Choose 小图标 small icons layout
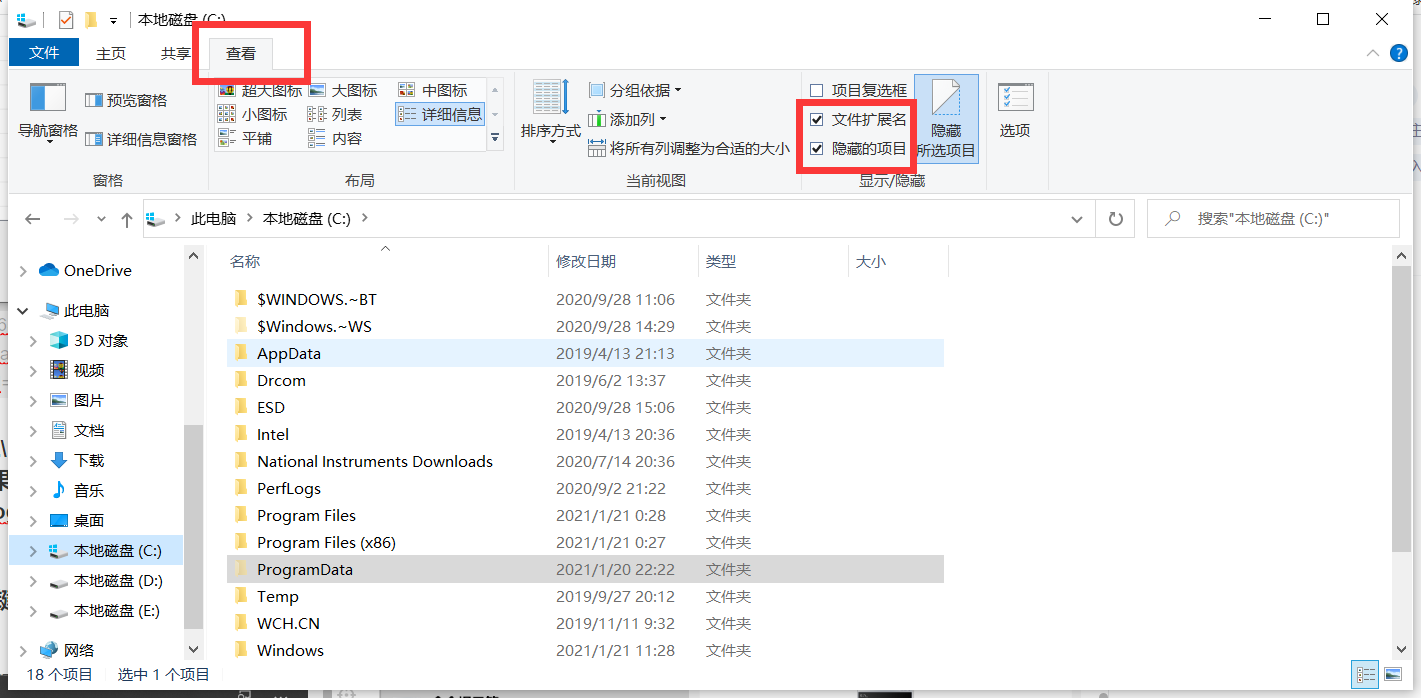 point(253,114)
